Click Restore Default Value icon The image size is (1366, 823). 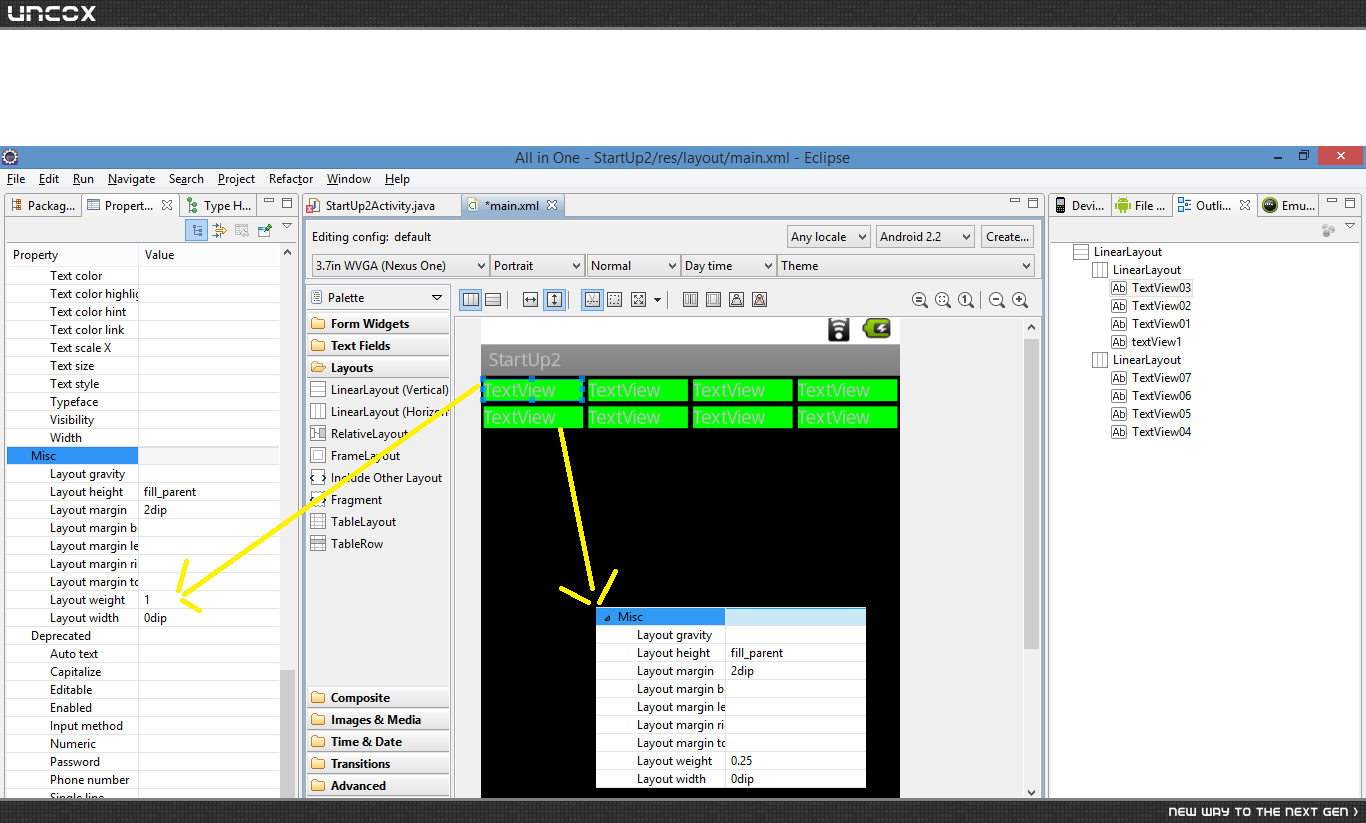point(242,230)
